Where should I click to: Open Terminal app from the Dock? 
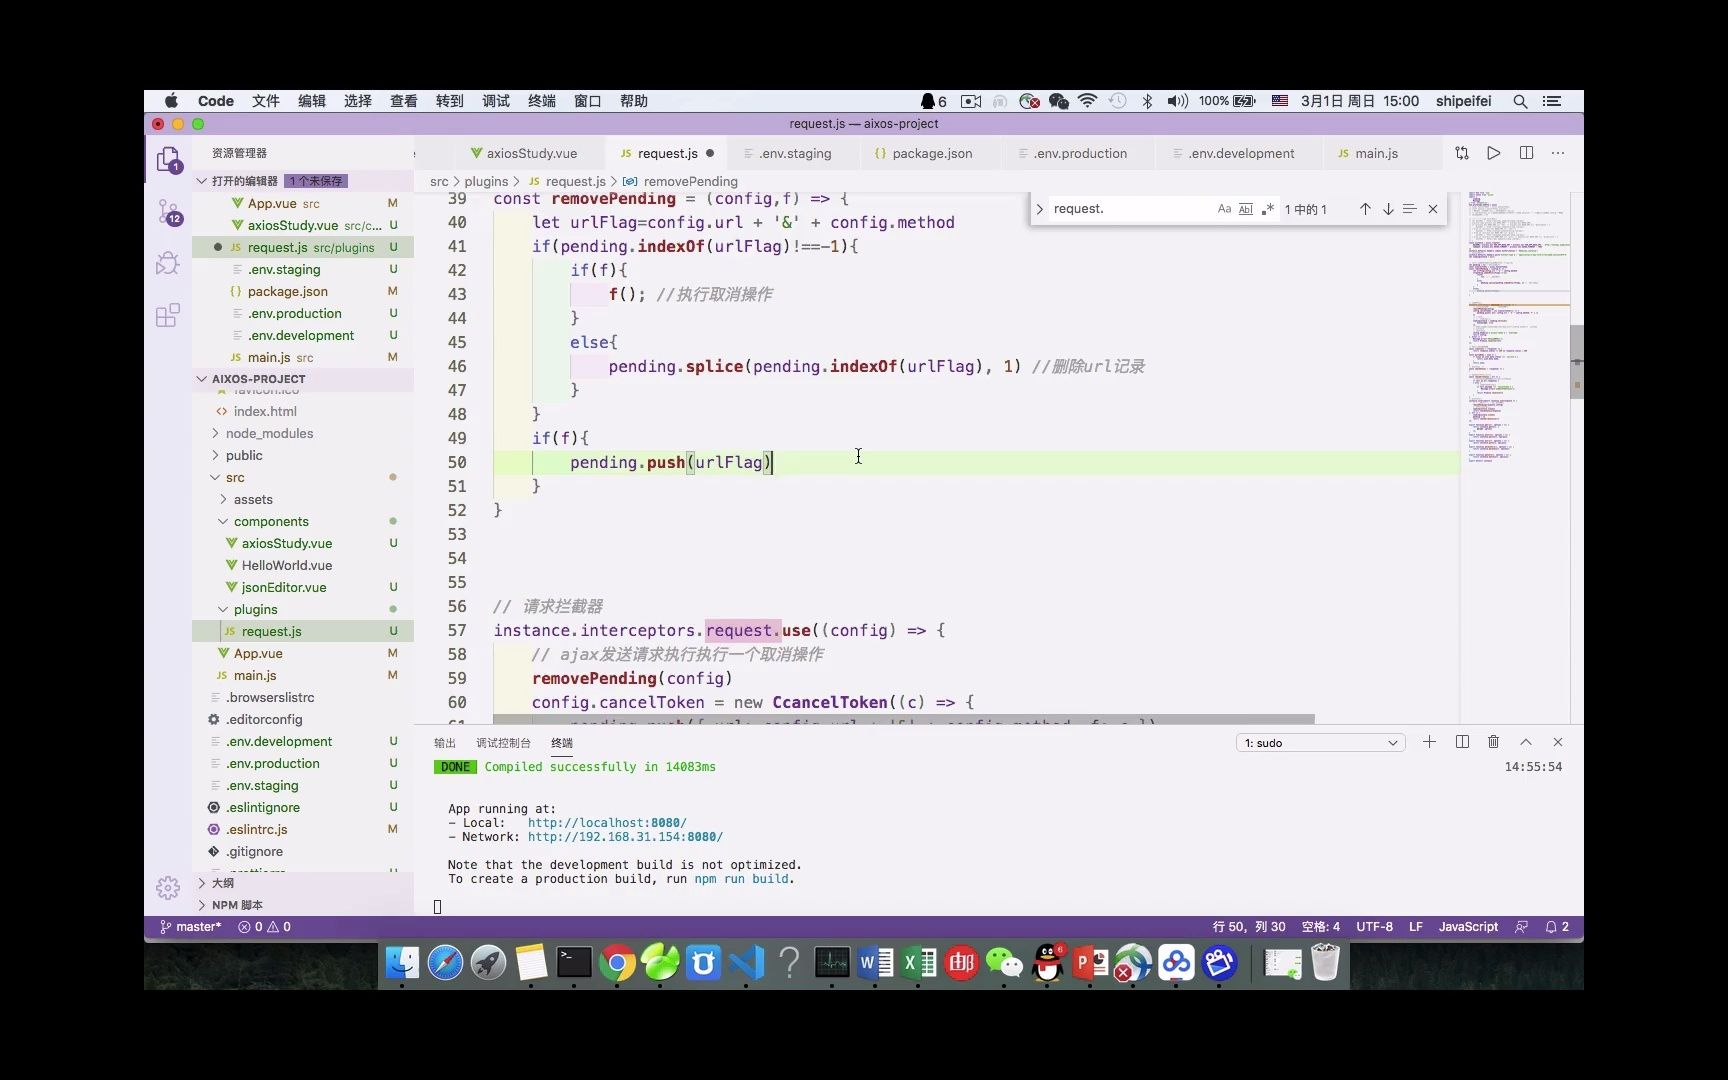point(574,963)
